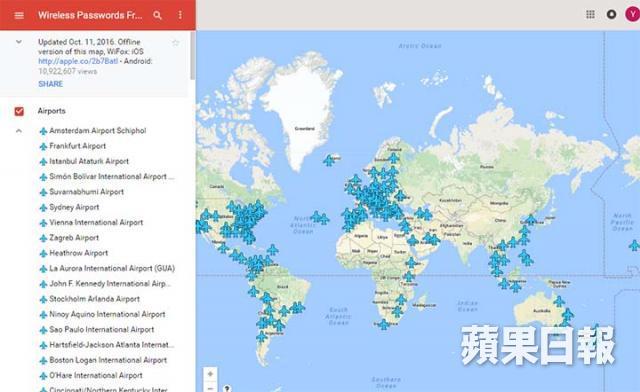Open the hamburger menu in red header

pos(19,16)
